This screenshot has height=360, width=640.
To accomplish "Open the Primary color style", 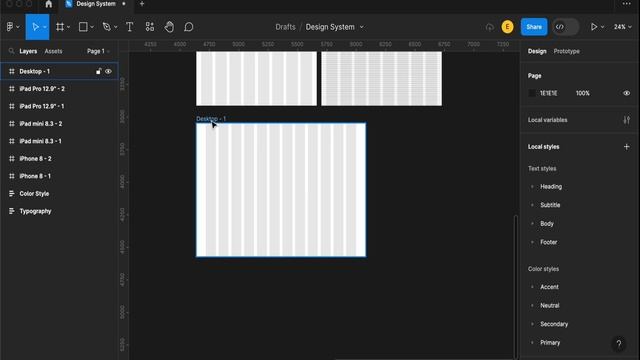I will click(x=550, y=342).
